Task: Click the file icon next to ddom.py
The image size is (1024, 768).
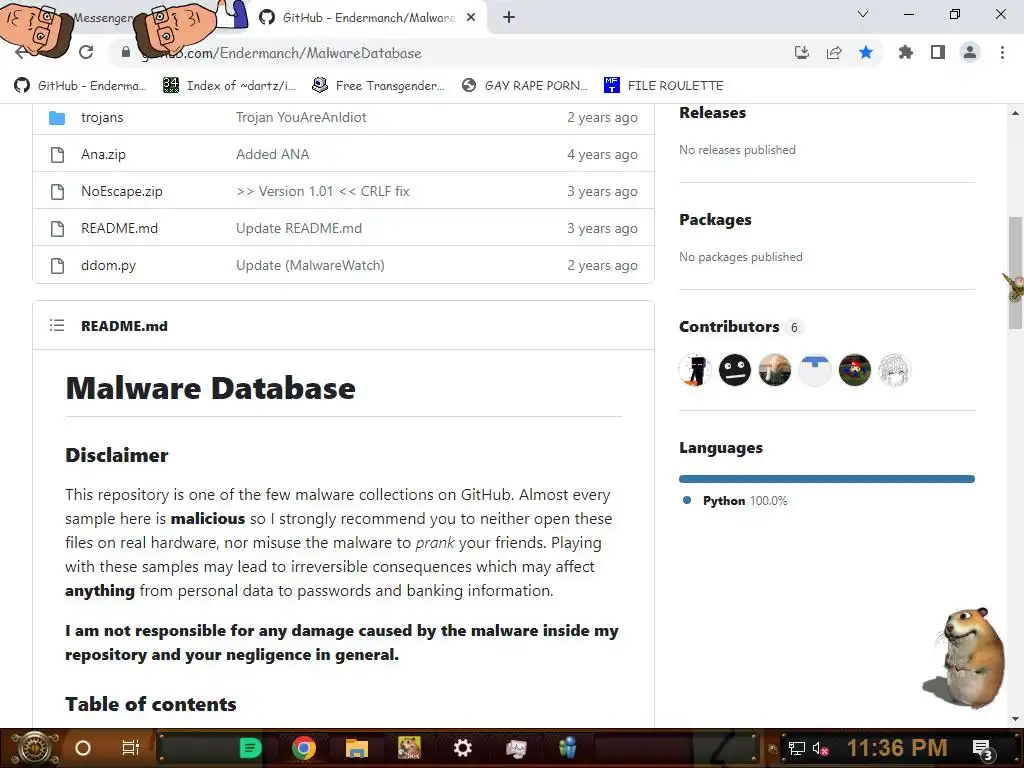Action: [57, 266]
